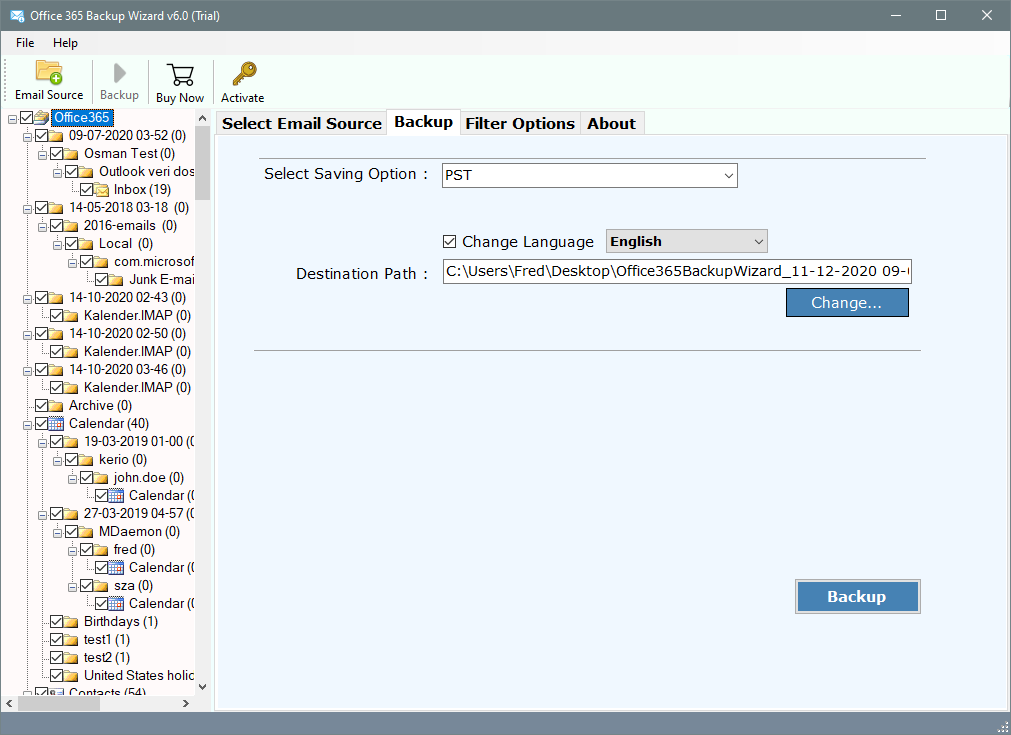Image resolution: width=1011 pixels, height=735 pixels.
Task: Uncheck the Birthdays (1) checkbox
Action: pos(56,622)
